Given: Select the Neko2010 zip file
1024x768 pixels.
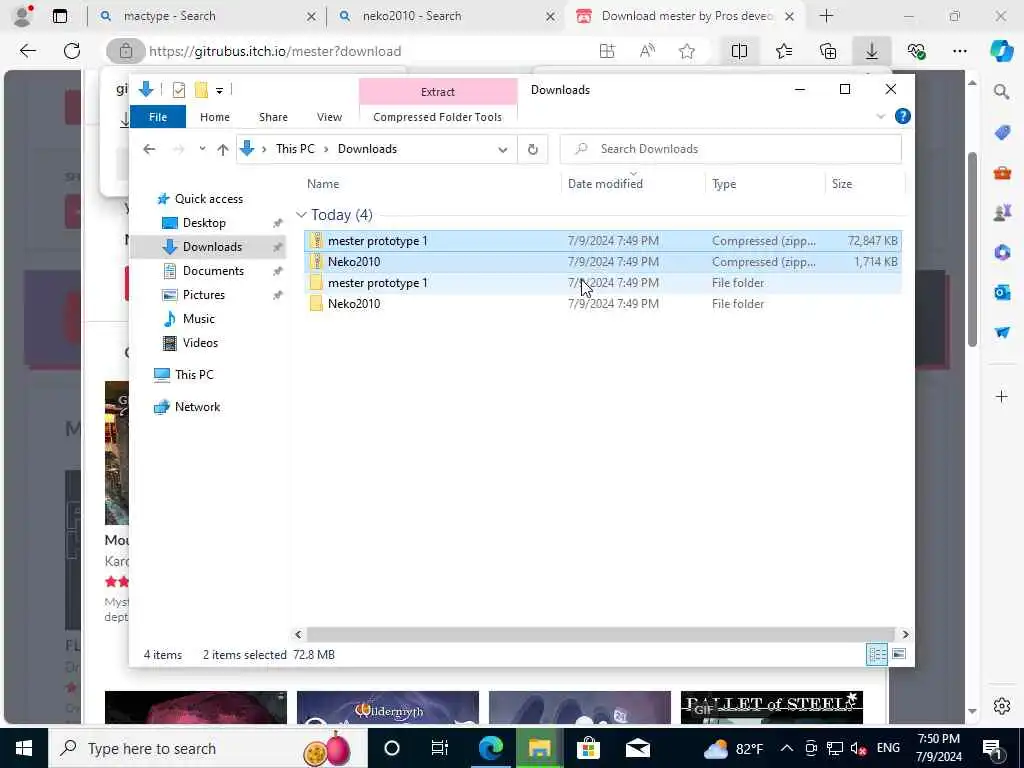Looking at the screenshot, I should point(603,262).
